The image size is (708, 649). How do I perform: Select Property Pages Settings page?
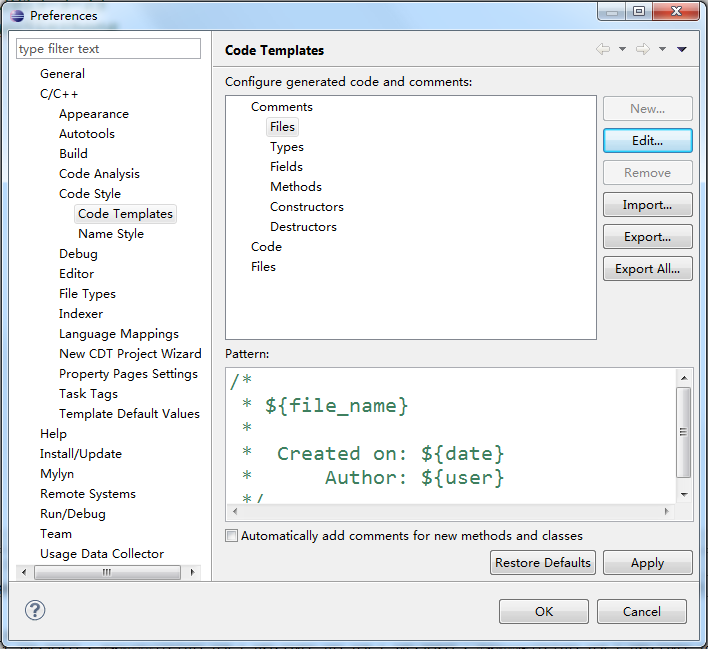point(128,374)
